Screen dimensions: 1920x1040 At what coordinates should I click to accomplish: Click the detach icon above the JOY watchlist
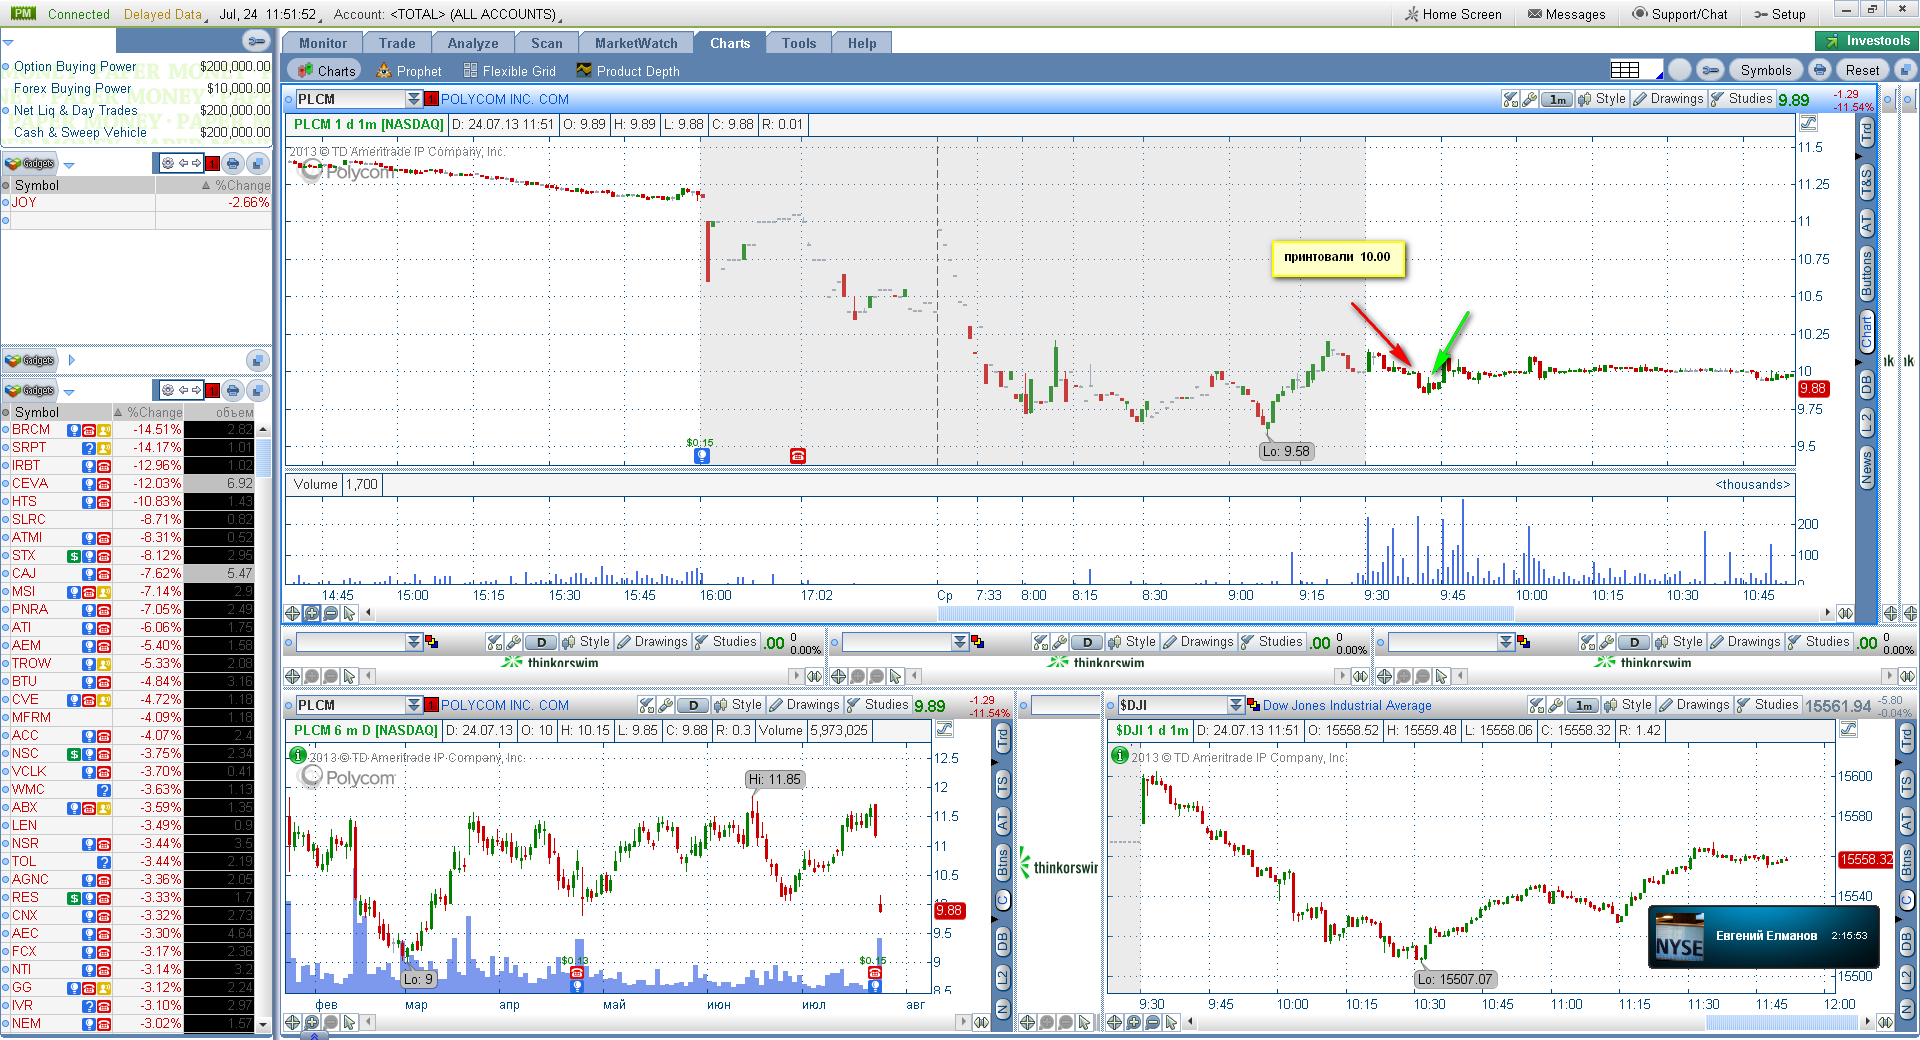257,163
